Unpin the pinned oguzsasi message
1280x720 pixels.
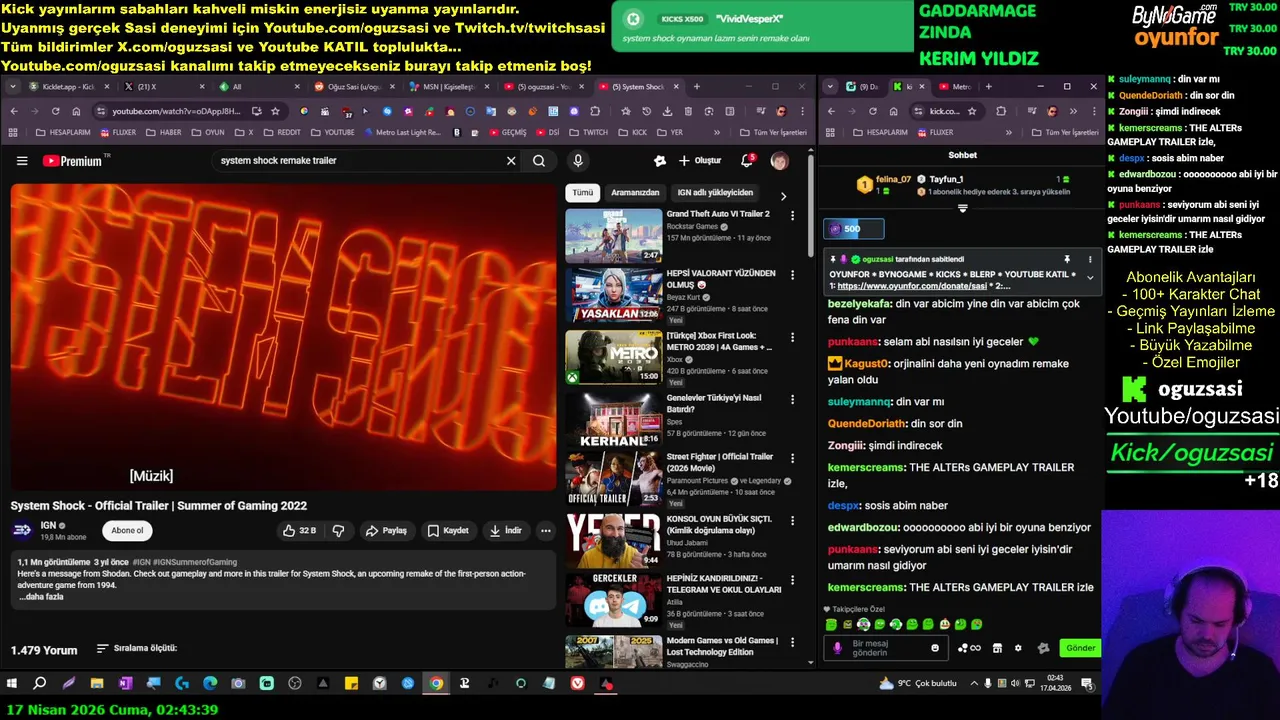[1067, 259]
